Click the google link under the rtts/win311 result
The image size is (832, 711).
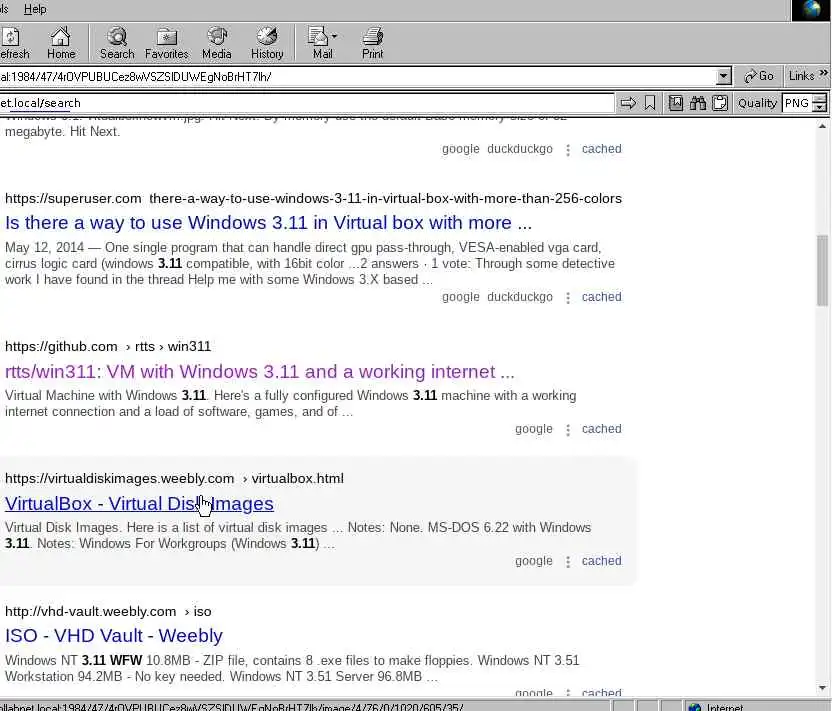(x=533, y=429)
